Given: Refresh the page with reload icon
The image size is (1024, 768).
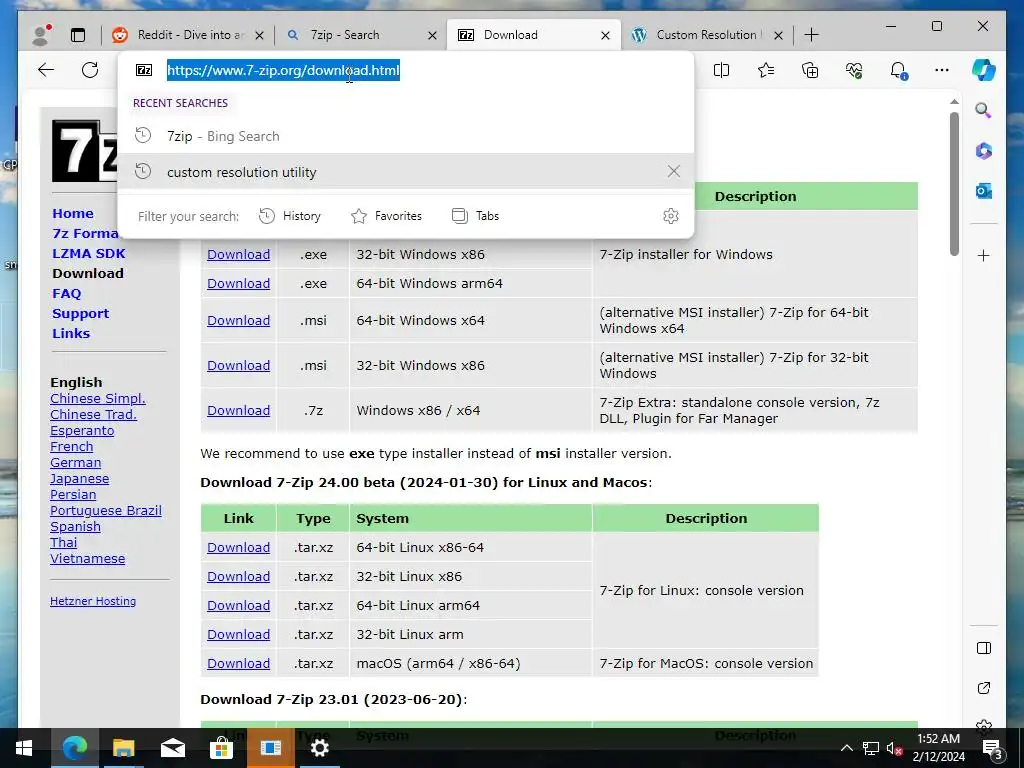Looking at the screenshot, I should pos(90,70).
